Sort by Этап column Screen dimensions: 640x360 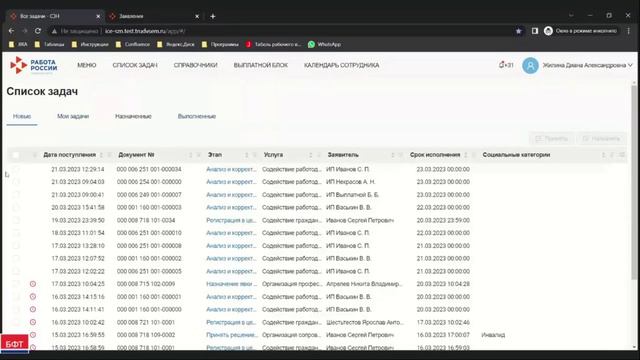pyautogui.click(x=247, y=155)
